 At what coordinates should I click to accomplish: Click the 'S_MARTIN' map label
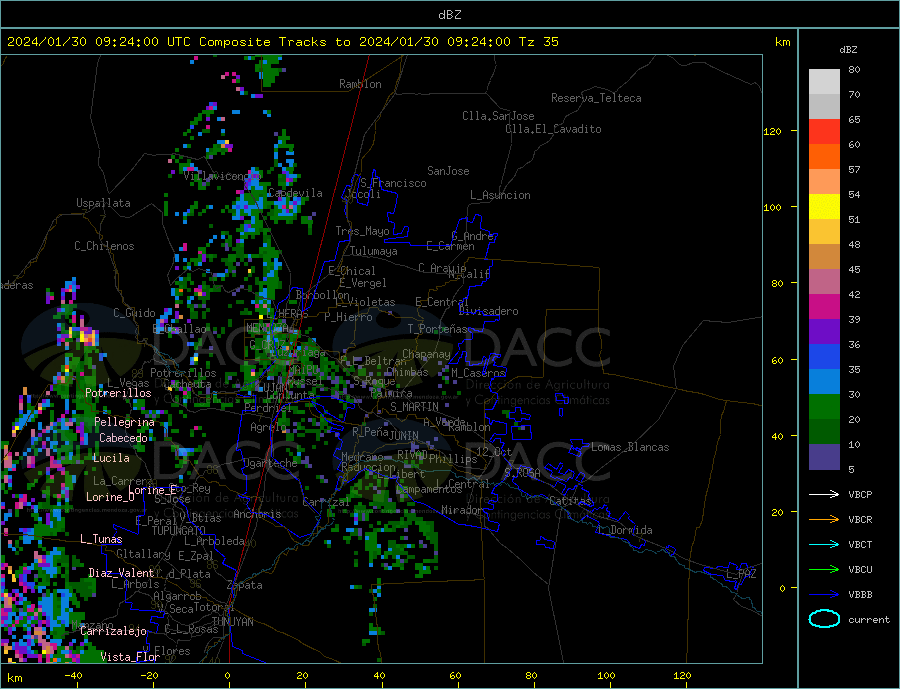pyautogui.click(x=414, y=407)
